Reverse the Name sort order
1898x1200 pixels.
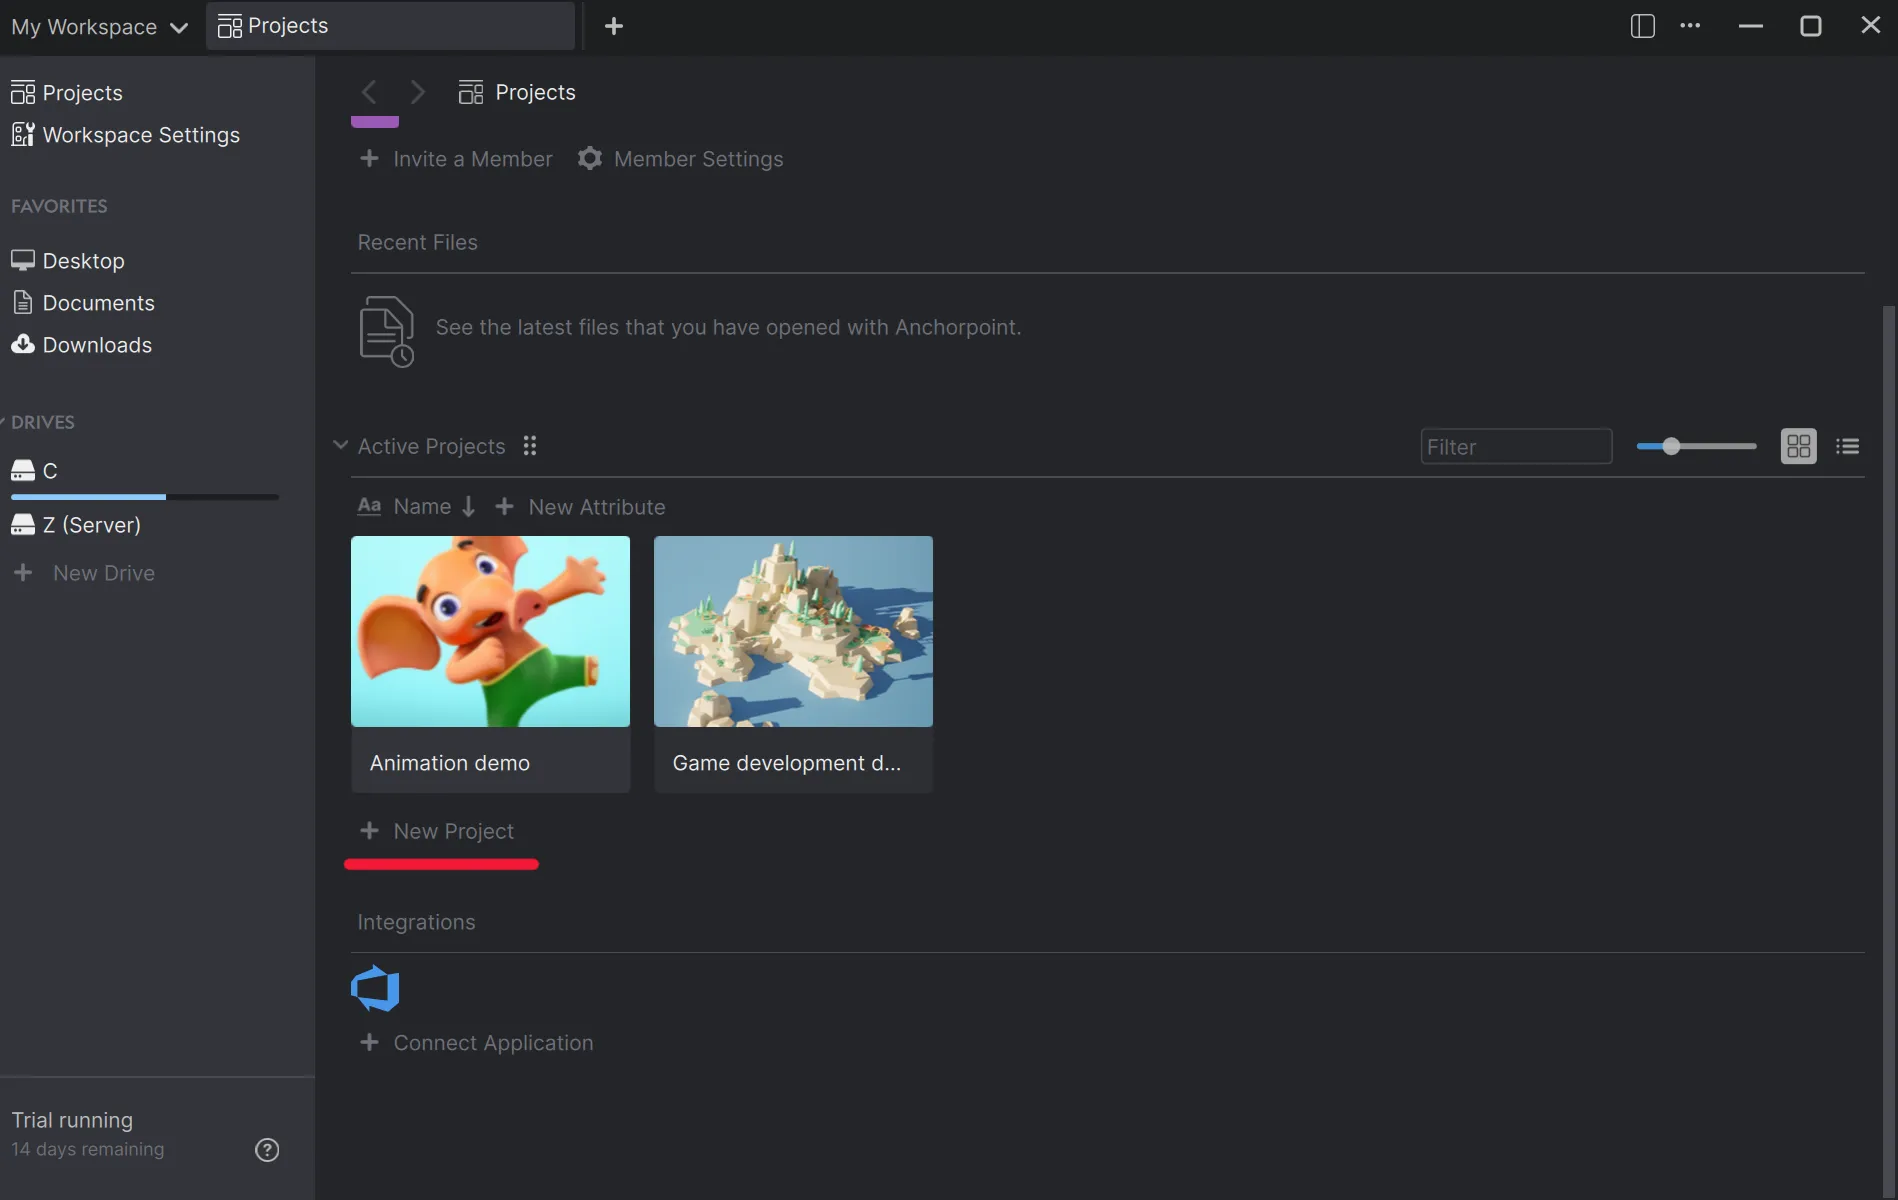click(x=469, y=507)
